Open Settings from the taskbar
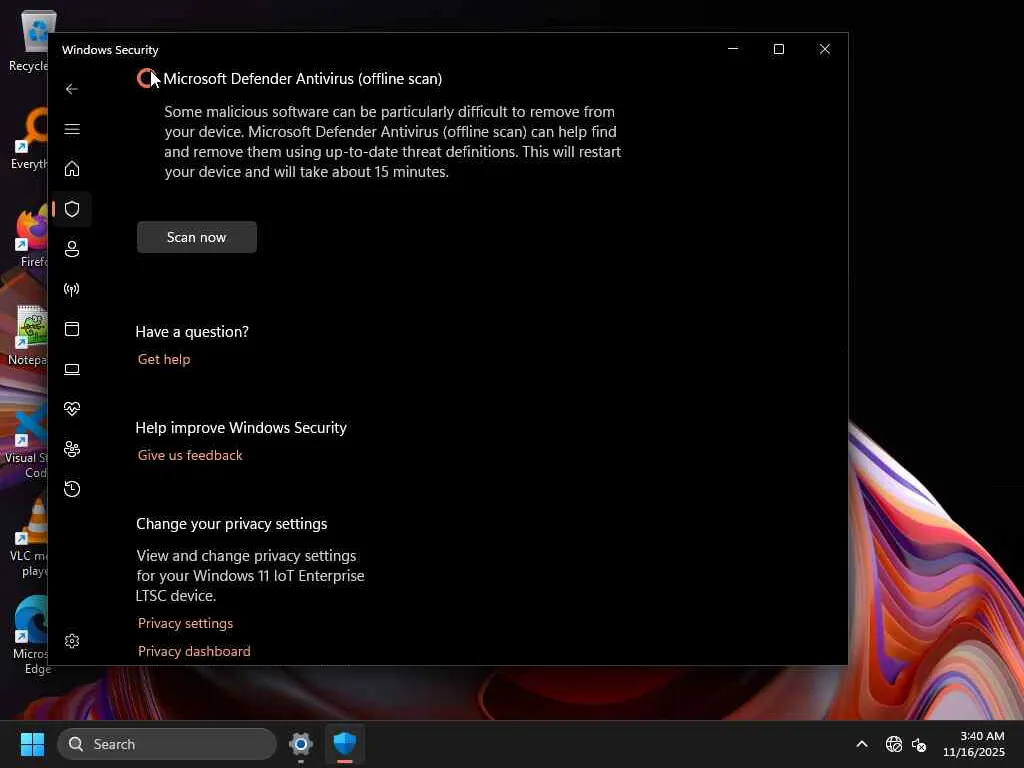This screenshot has height=768, width=1024. (x=301, y=744)
